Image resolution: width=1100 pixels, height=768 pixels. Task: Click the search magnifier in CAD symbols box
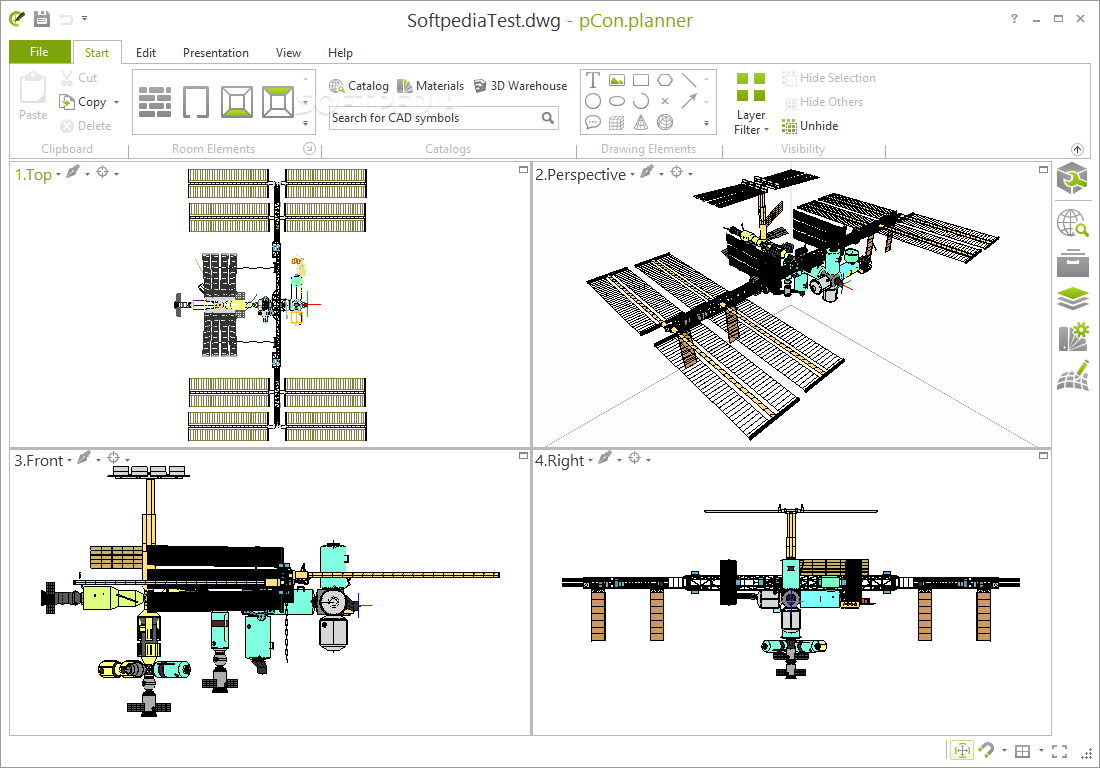(548, 118)
